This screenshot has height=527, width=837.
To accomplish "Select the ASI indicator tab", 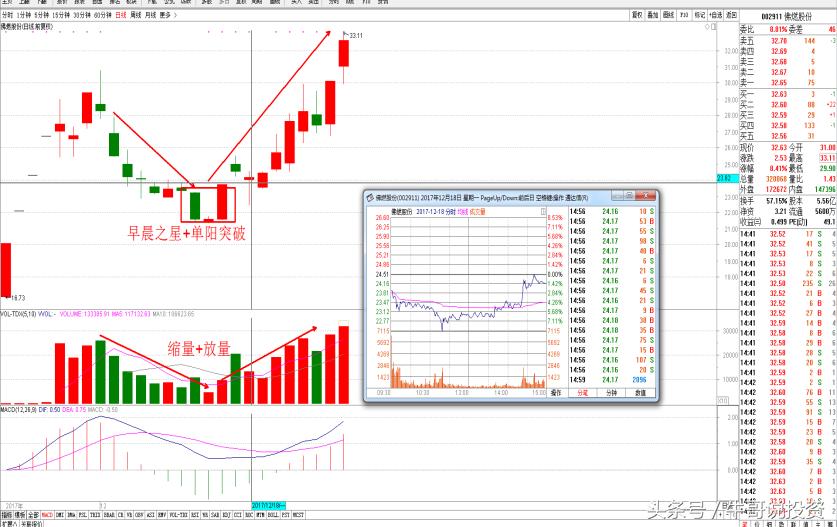I will (151, 515).
